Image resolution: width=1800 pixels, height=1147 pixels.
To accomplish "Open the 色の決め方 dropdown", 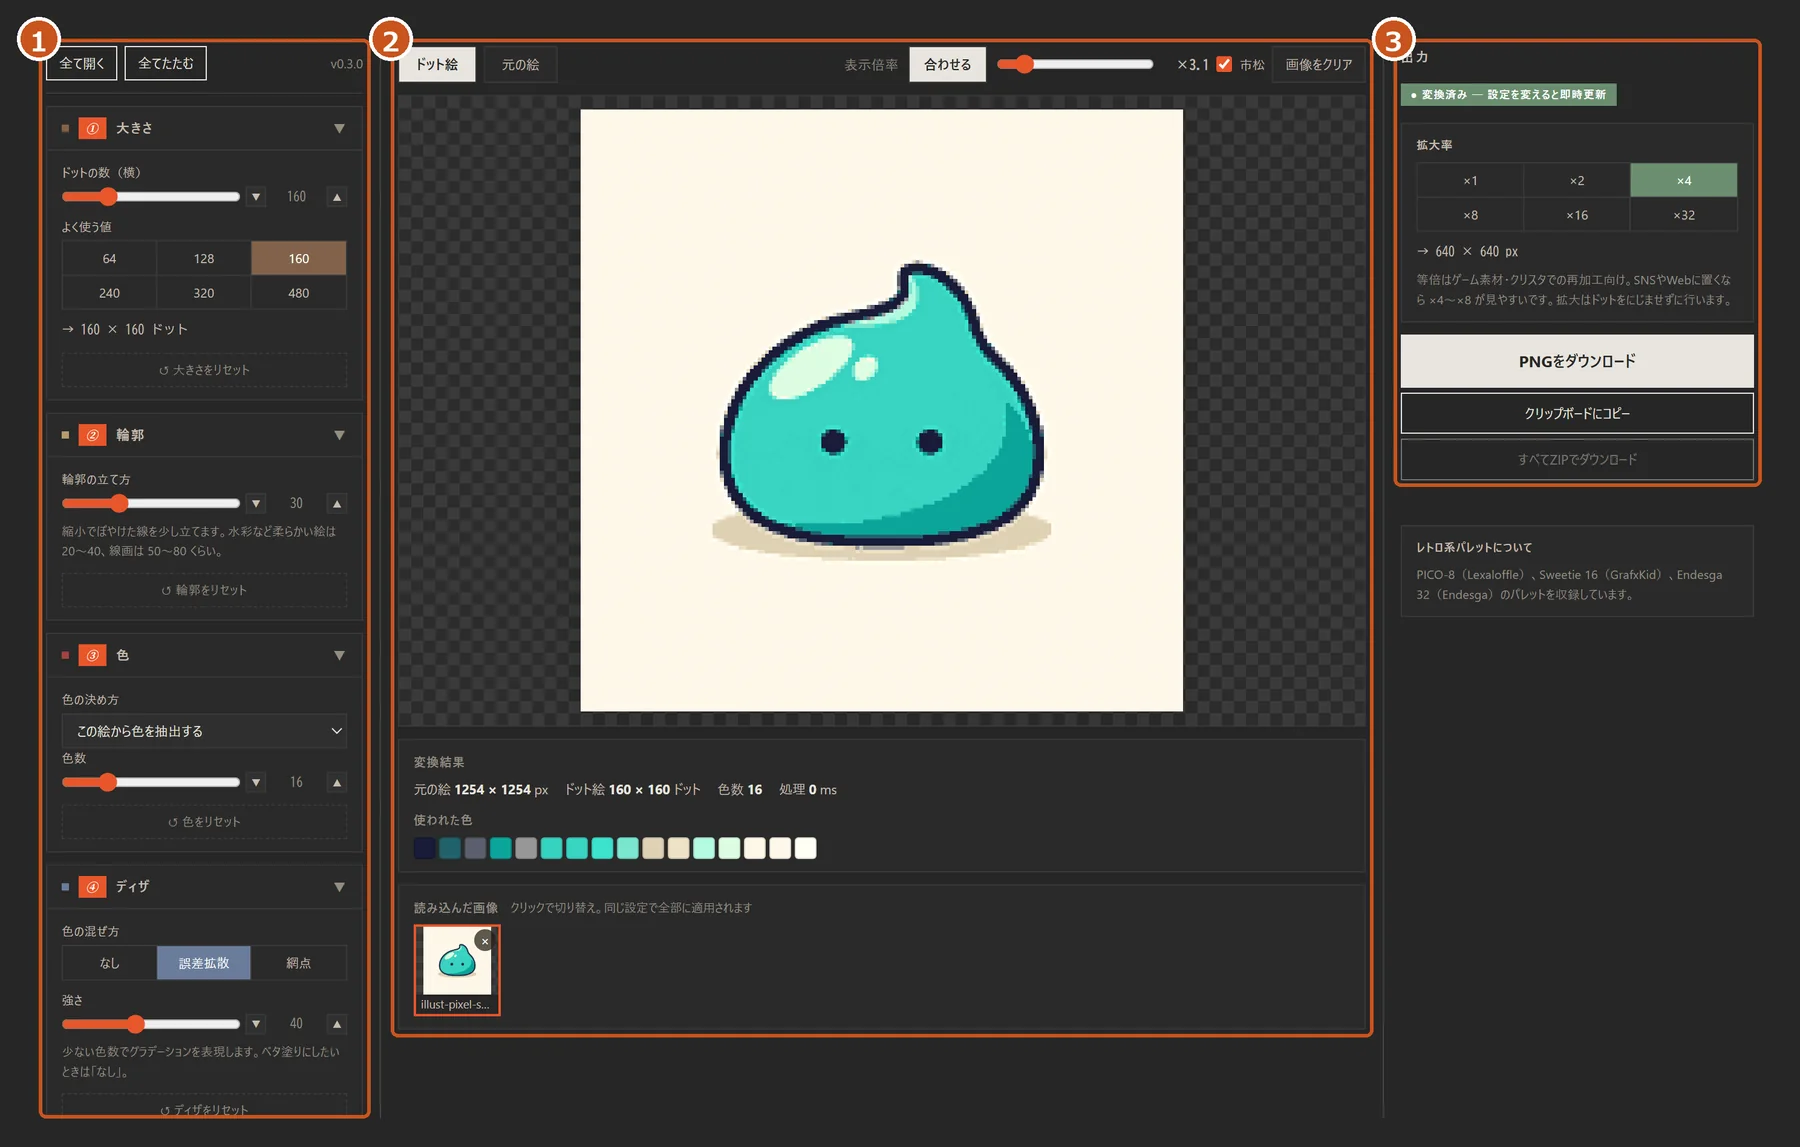I will pos(204,731).
